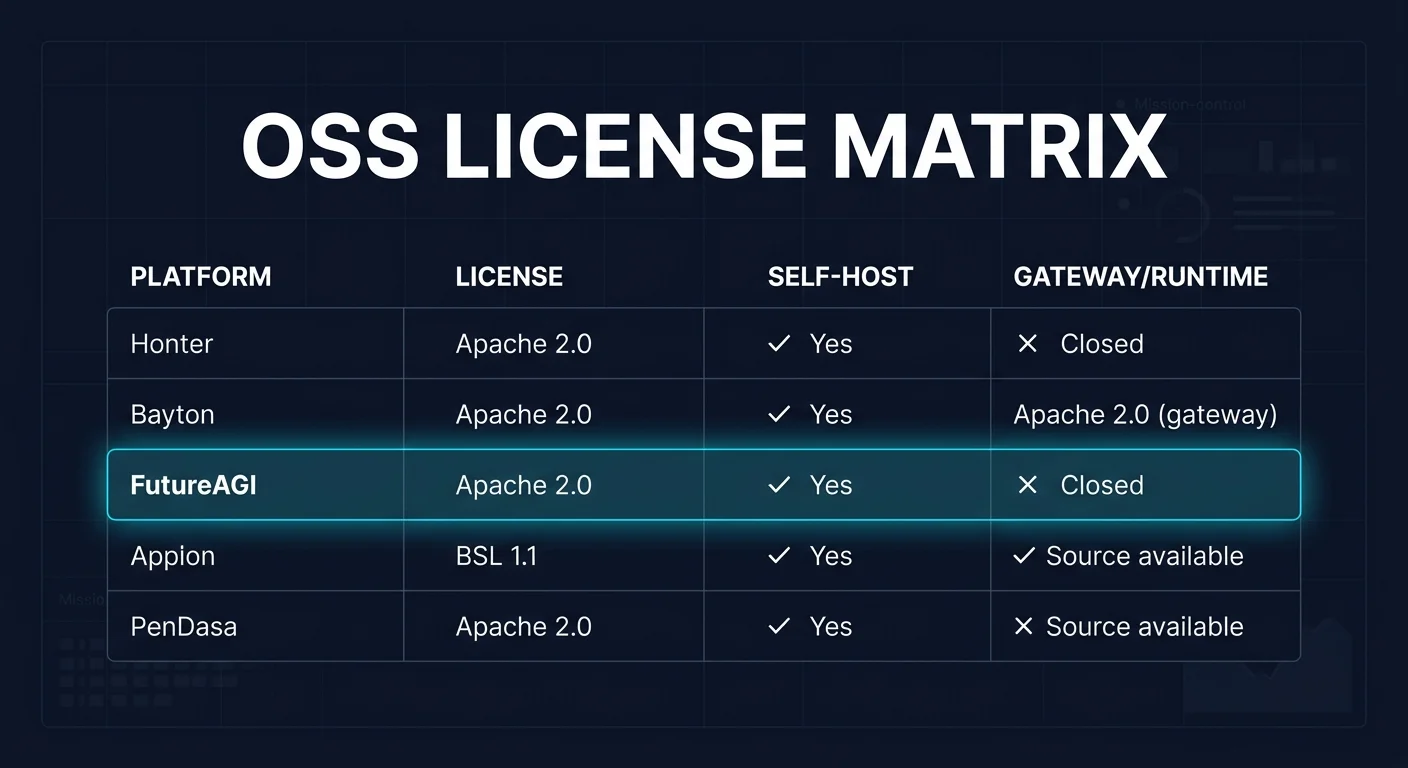Click the checkmark icon in PenDasa's Self-Host cell
The width and height of the screenshot is (1408, 768).
[x=779, y=627]
